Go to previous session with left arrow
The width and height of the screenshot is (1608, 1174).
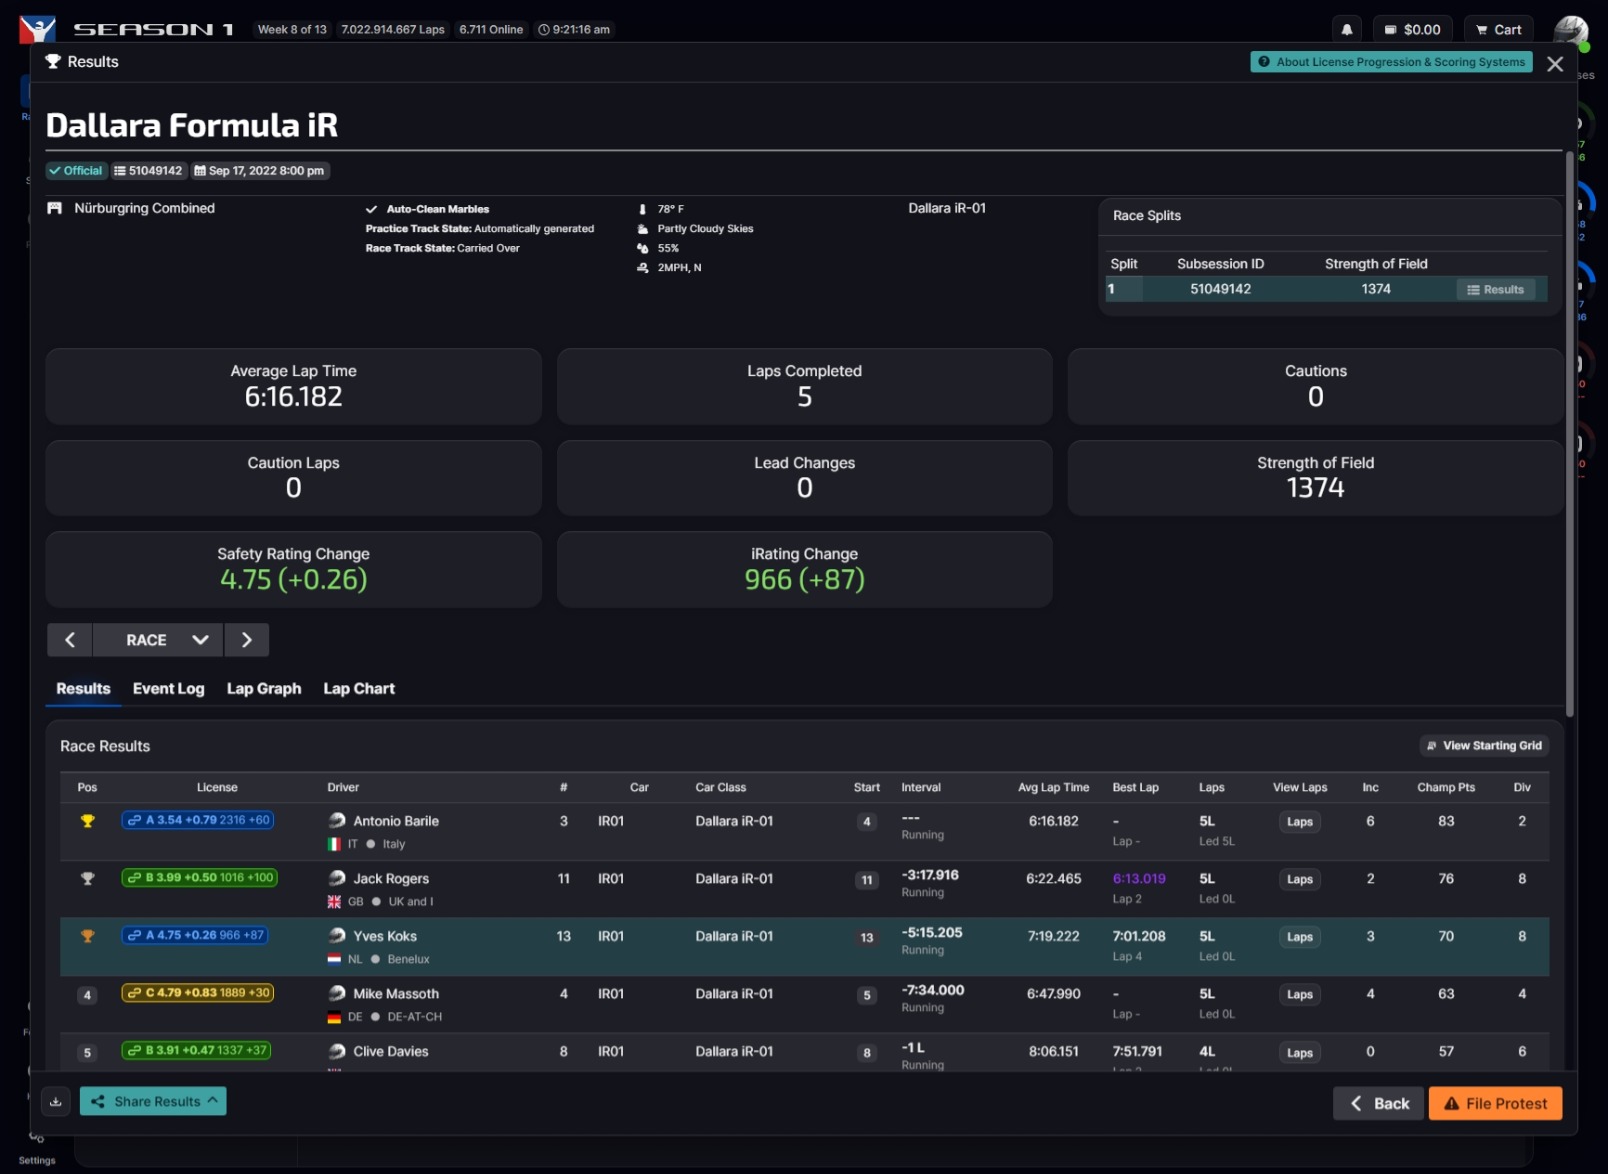(x=70, y=640)
